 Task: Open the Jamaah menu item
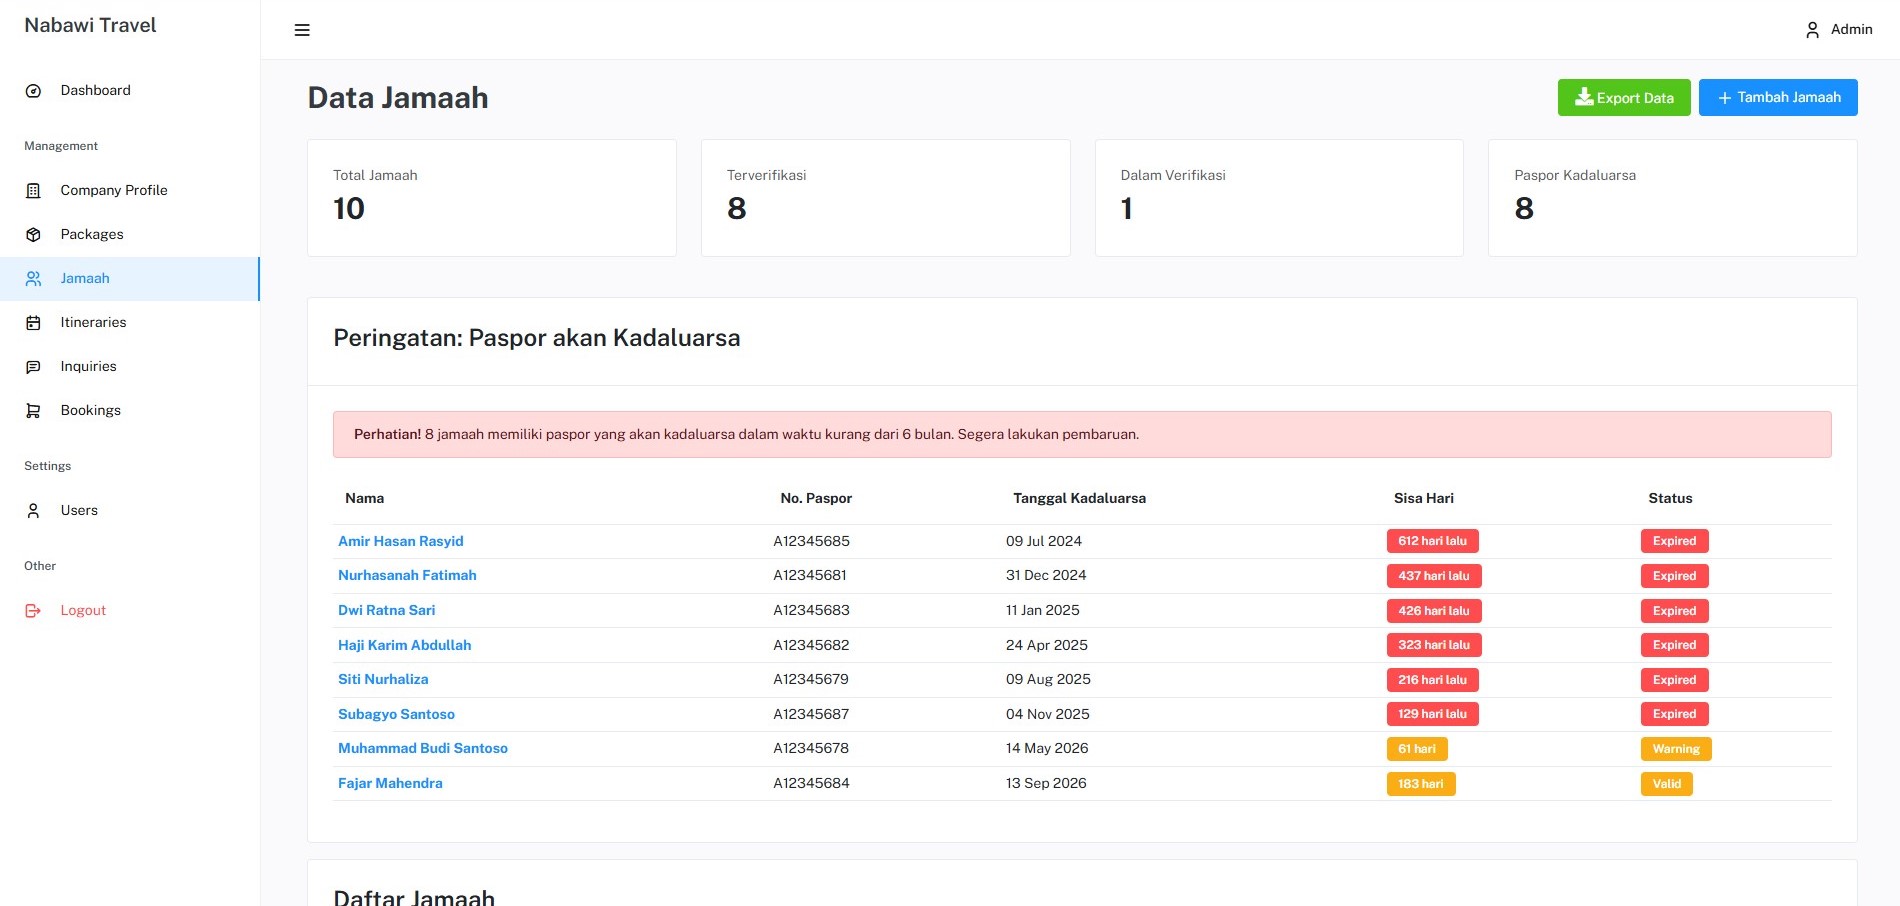click(85, 279)
